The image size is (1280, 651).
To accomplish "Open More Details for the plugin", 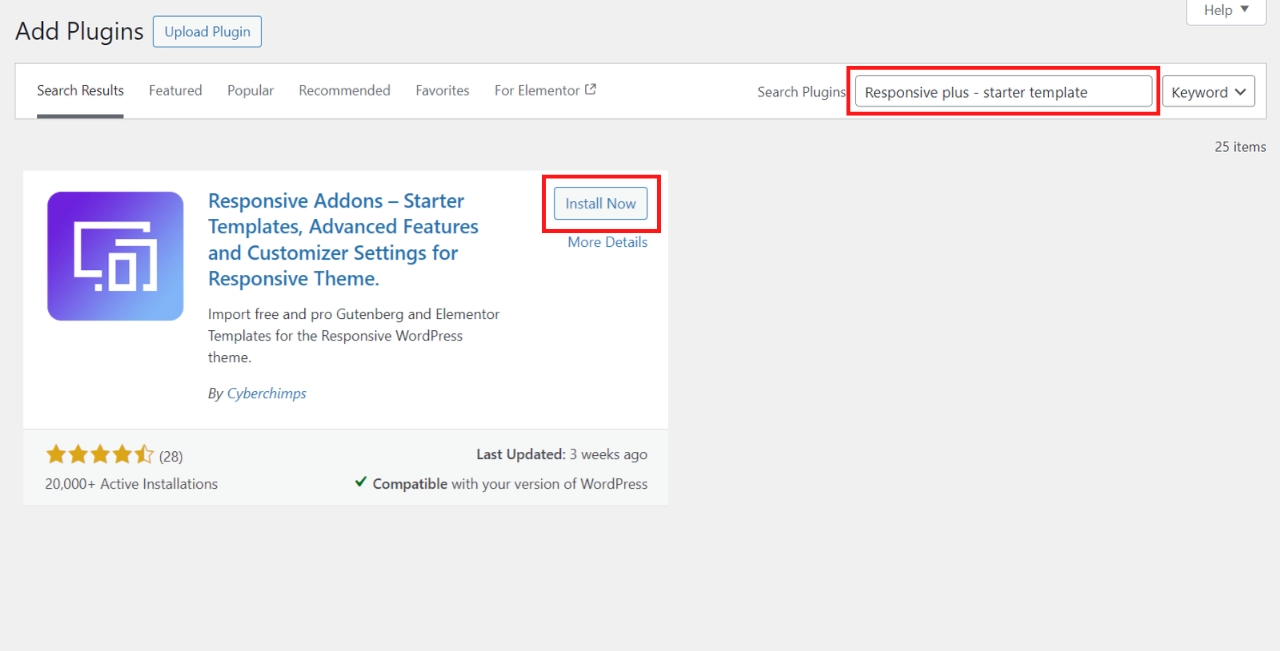I will click(x=607, y=241).
